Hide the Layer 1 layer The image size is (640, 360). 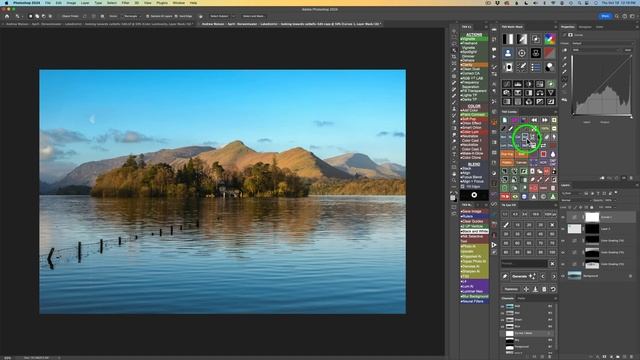click(x=563, y=229)
